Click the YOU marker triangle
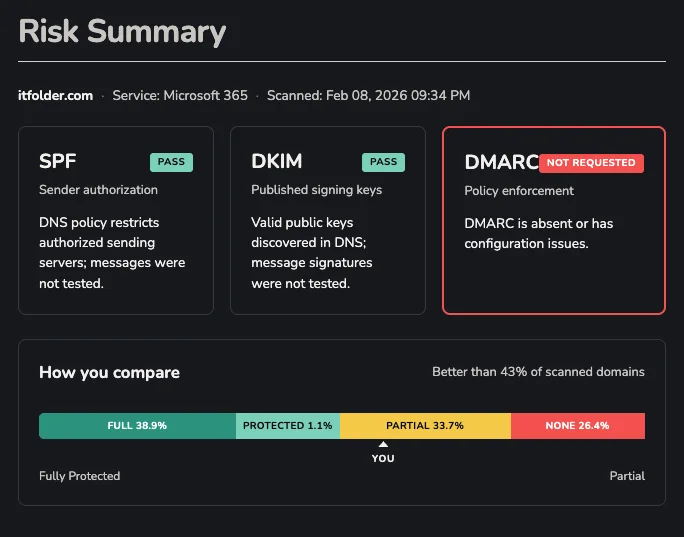The height and width of the screenshot is (537, 684). (x=383, y=444)
